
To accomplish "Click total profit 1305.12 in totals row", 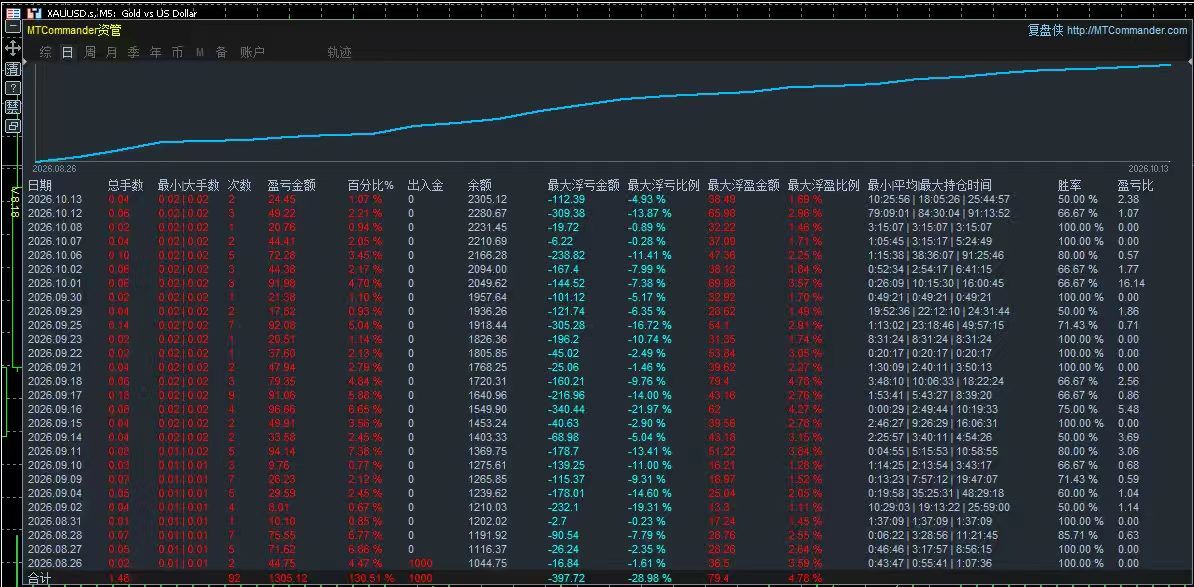I will [x=288, y=579].
